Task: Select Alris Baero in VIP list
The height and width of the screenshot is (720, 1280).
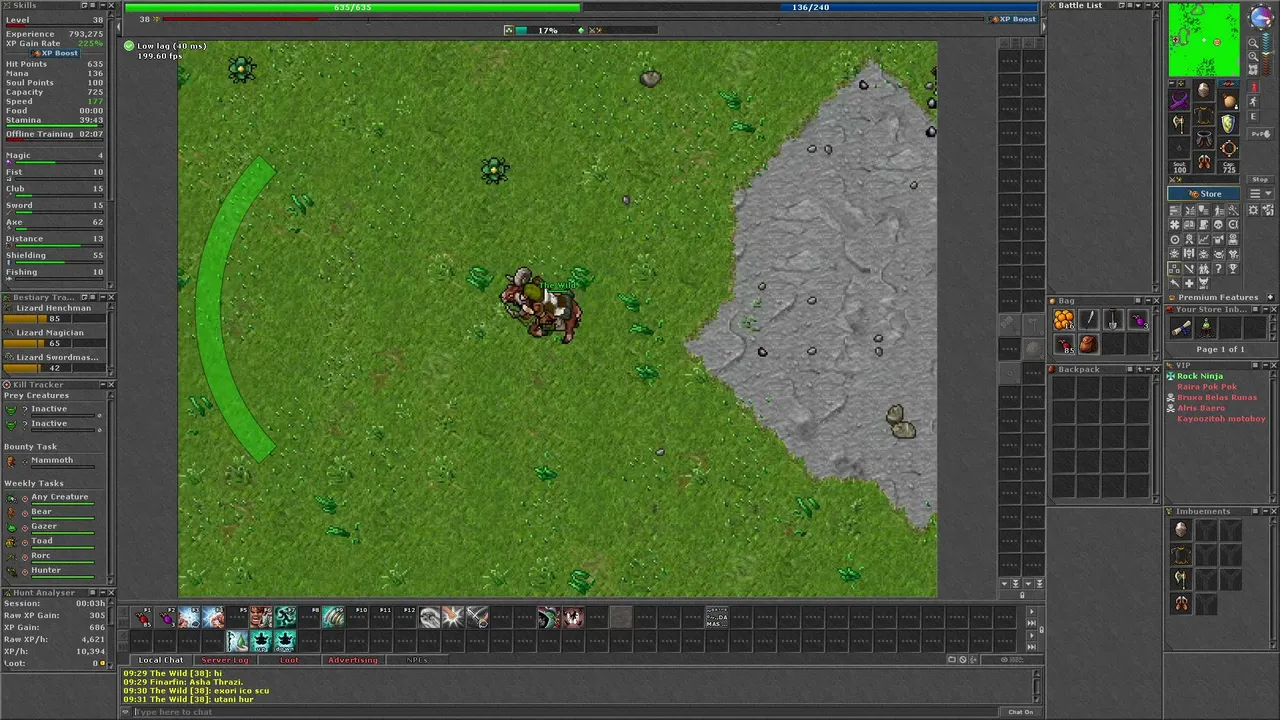Action: tap(1201, 408)
